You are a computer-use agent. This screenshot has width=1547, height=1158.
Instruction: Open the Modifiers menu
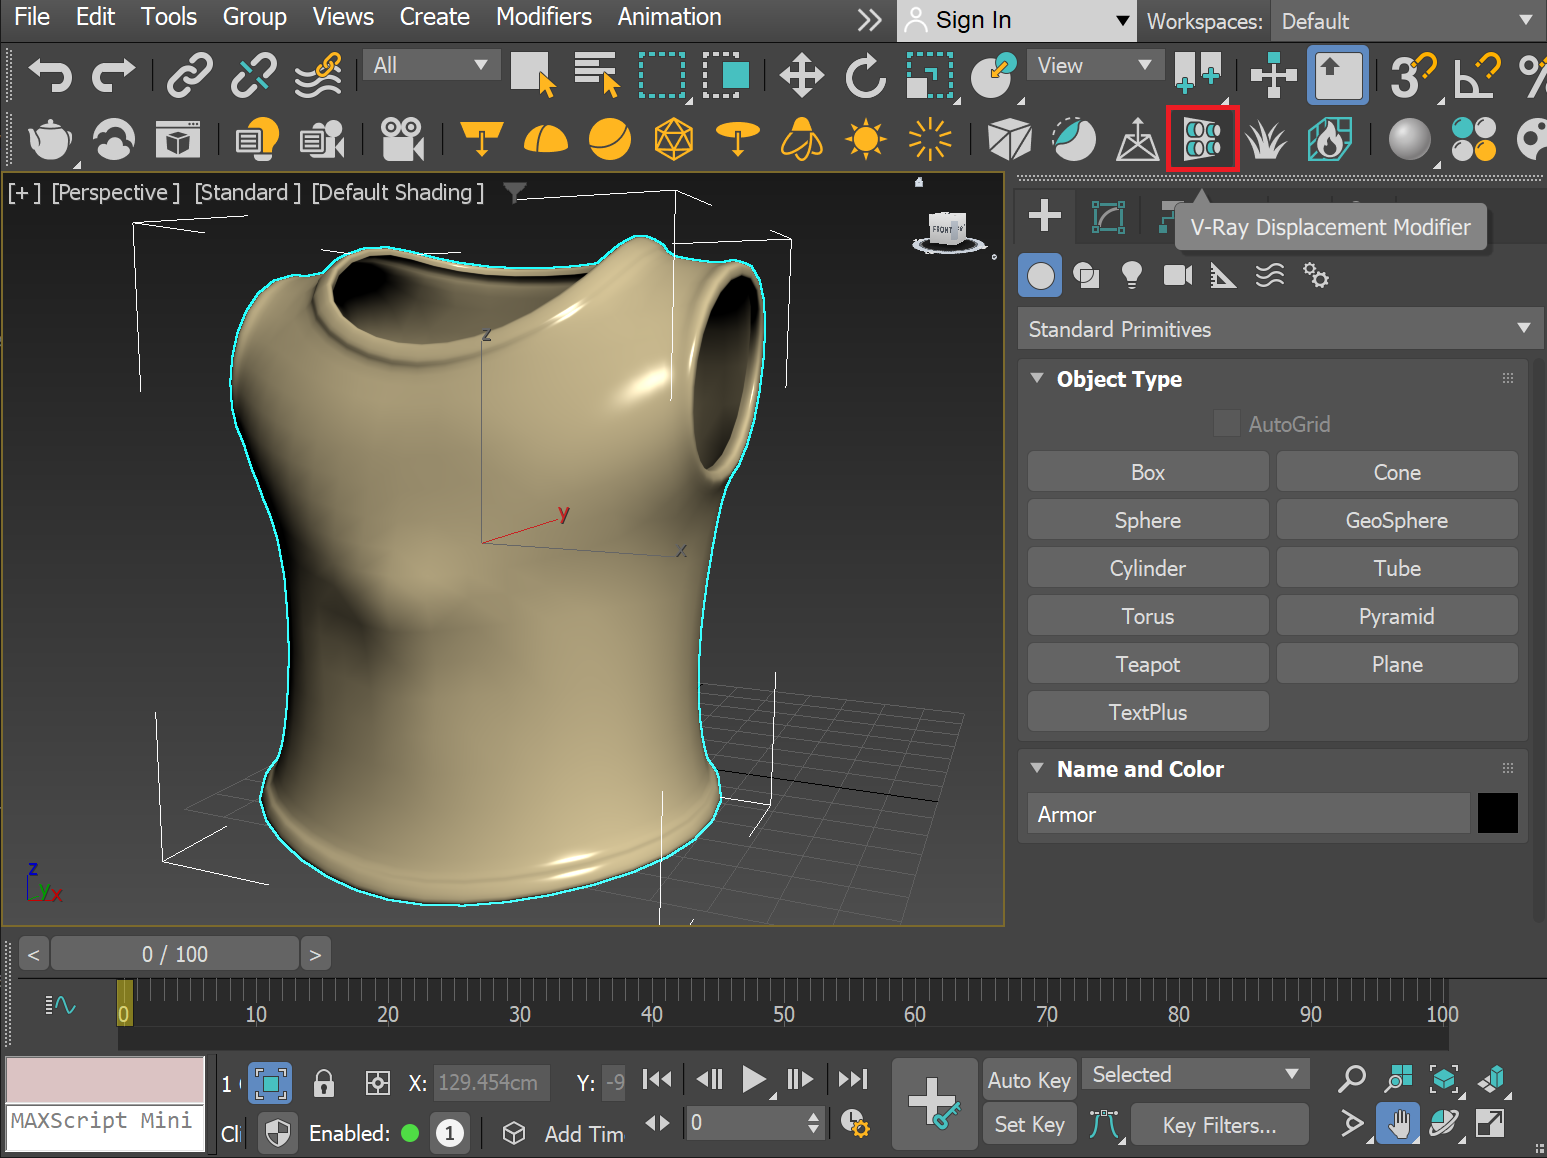click(543, 17)
